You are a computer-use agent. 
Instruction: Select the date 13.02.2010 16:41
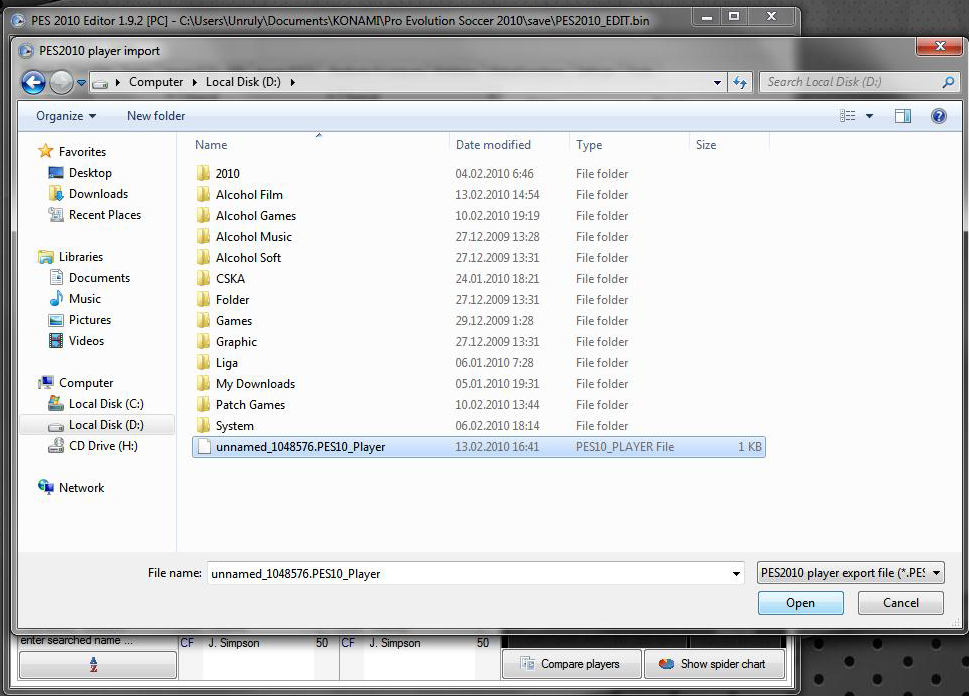[497, 446]
